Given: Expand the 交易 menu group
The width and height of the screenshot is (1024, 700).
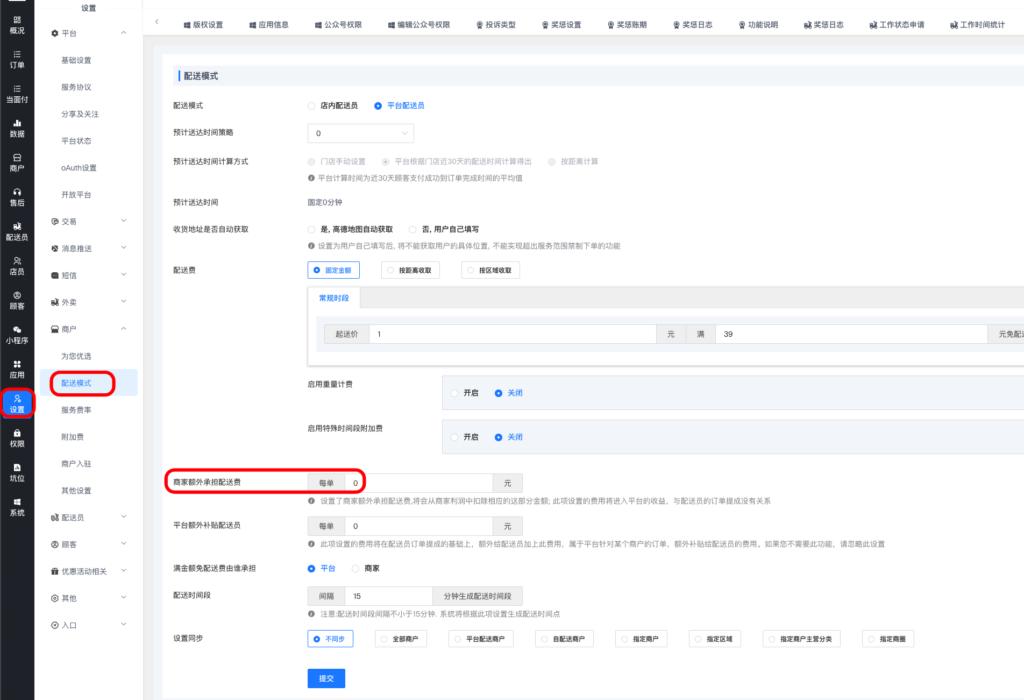Looking at the screenshot, I should click(89, 221).
